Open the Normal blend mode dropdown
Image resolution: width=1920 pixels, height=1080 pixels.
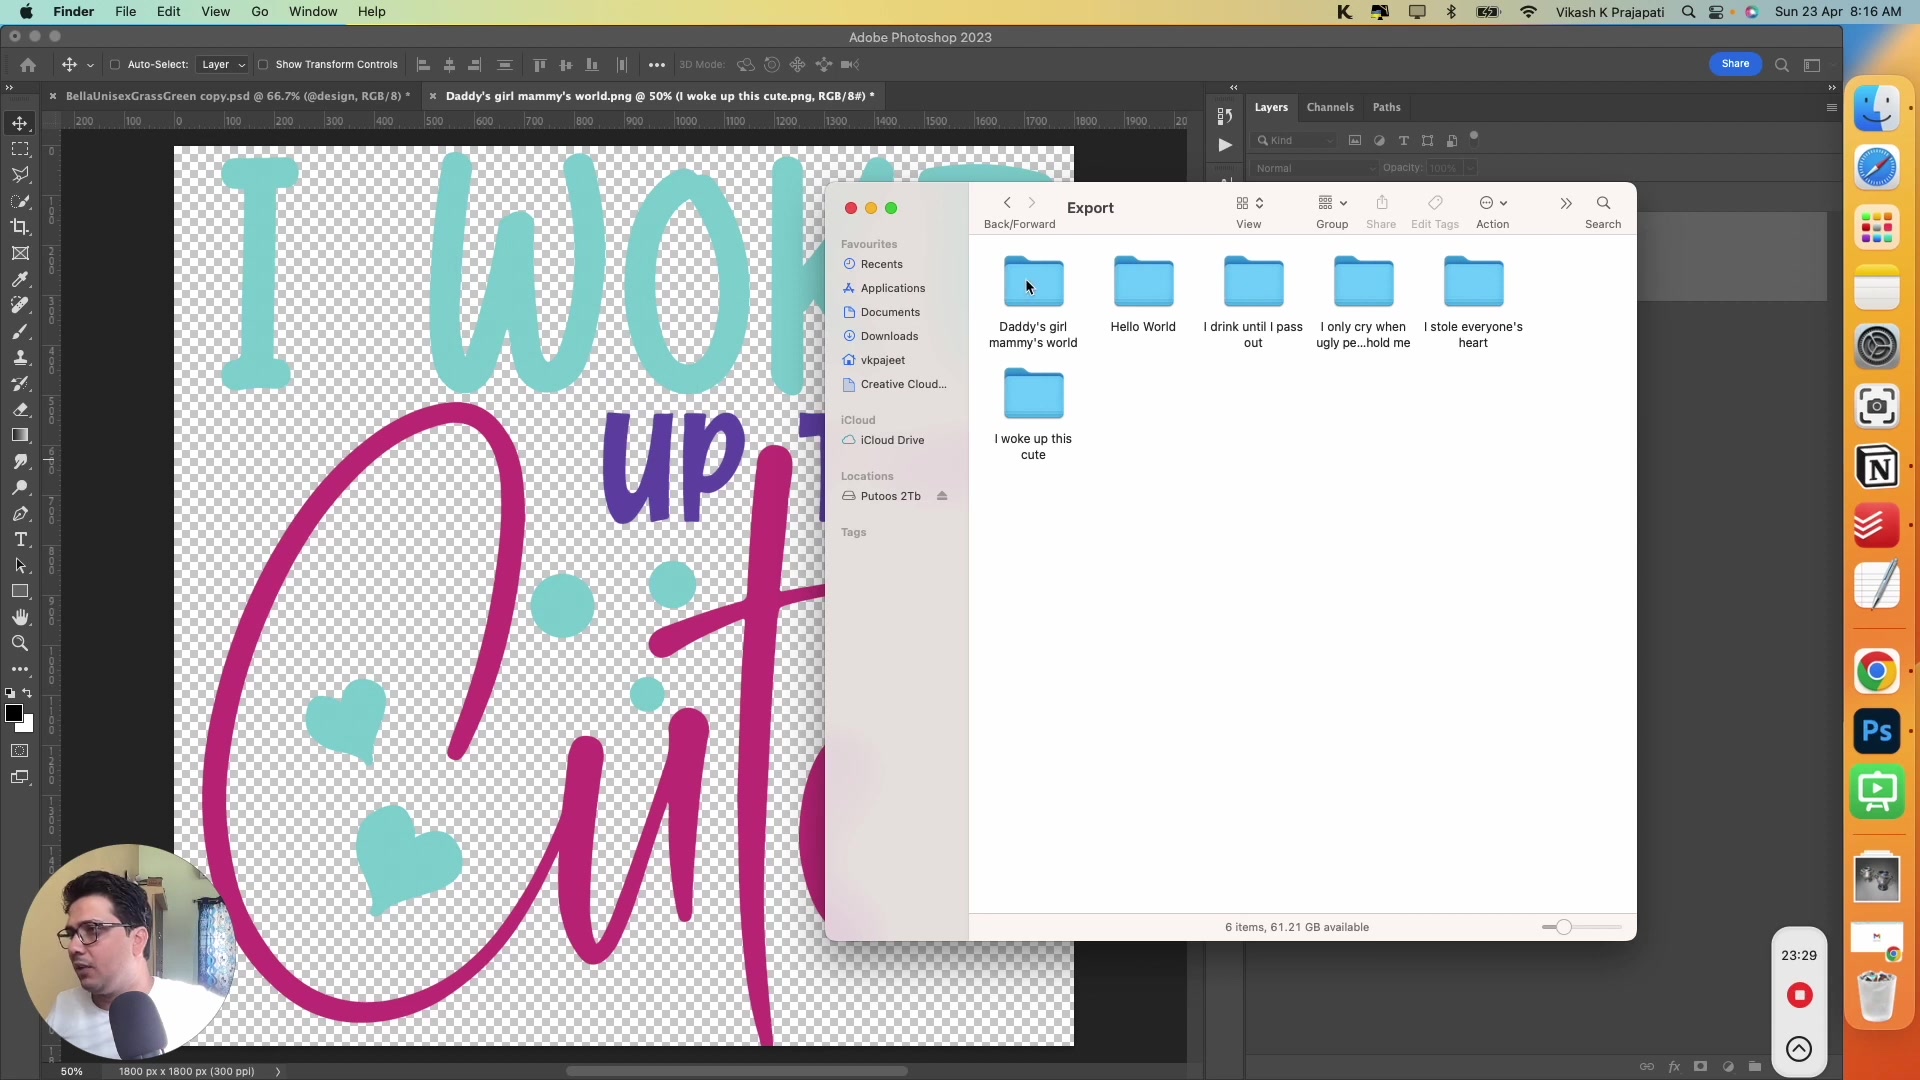[1313, 168]
